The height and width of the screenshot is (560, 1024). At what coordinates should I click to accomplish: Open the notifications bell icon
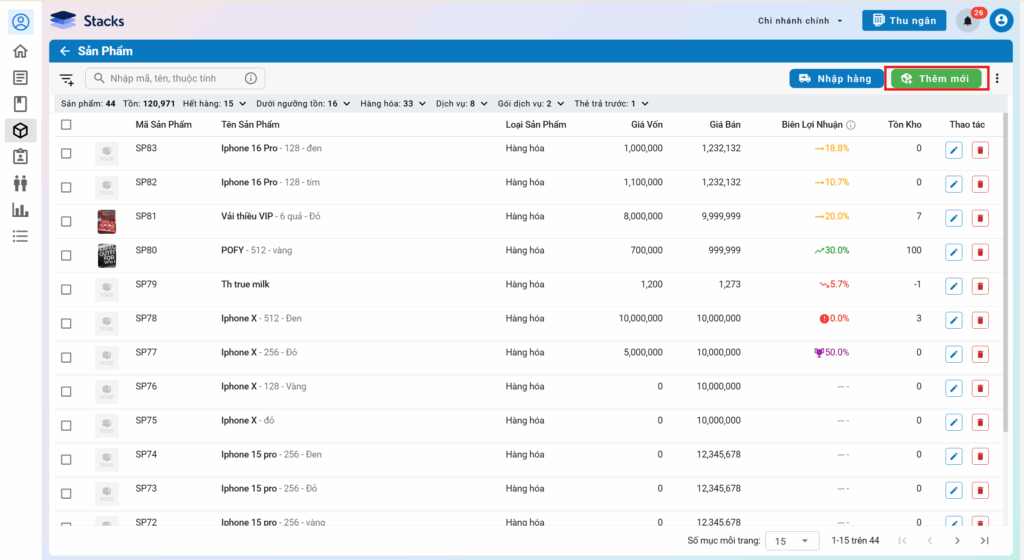pos(967,21)
